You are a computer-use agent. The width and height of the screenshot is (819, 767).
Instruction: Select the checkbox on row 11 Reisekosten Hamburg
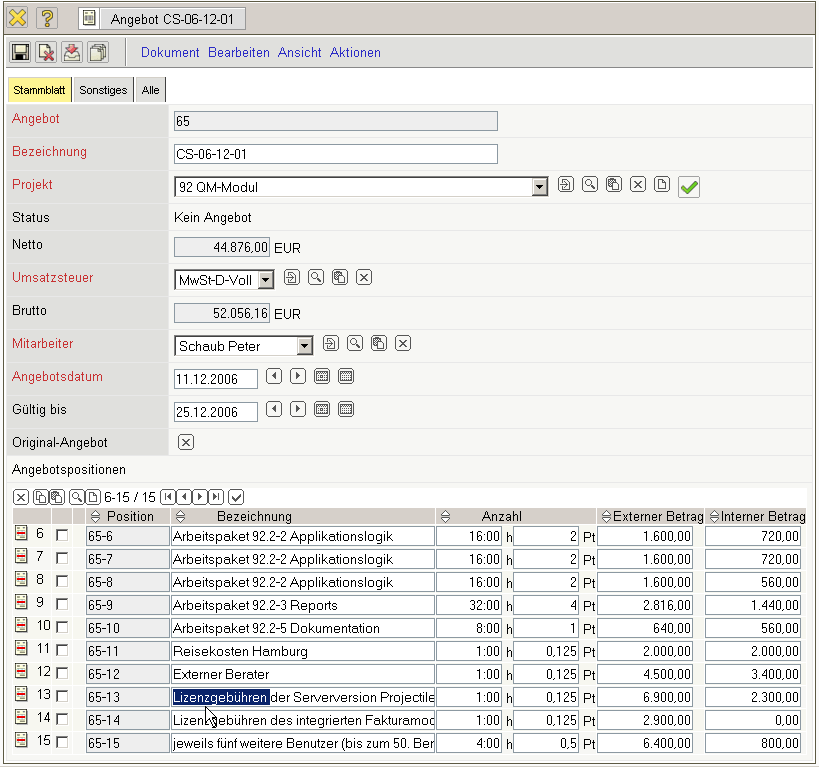point(62,651)
